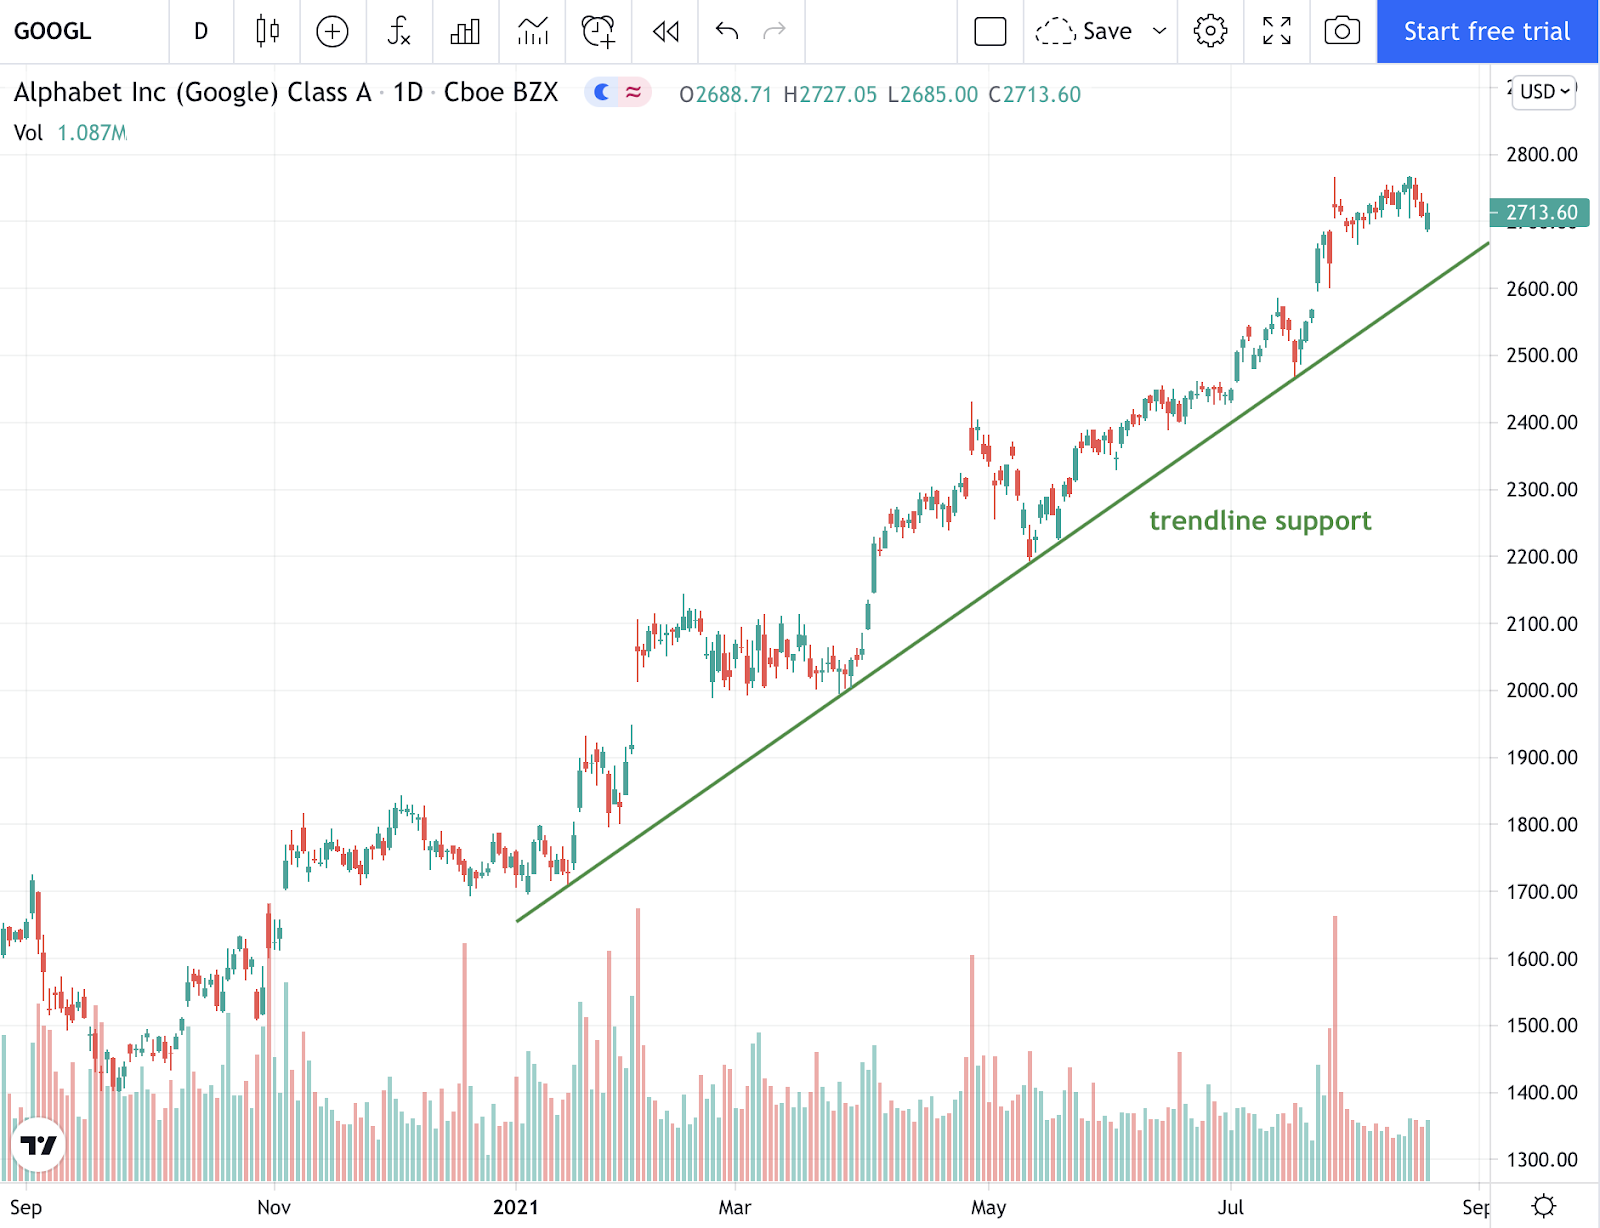
Task: Redo the last chart action
Action: 775,31
